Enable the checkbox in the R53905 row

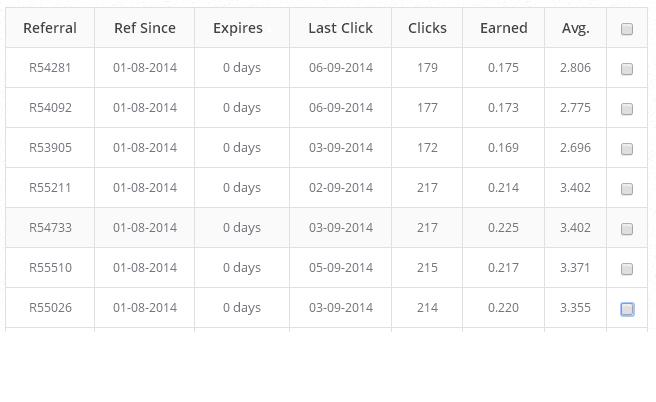click(627, 149)
